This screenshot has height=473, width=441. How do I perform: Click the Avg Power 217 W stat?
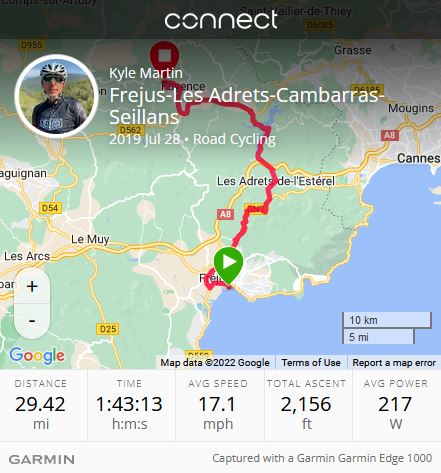pos(396,406)
